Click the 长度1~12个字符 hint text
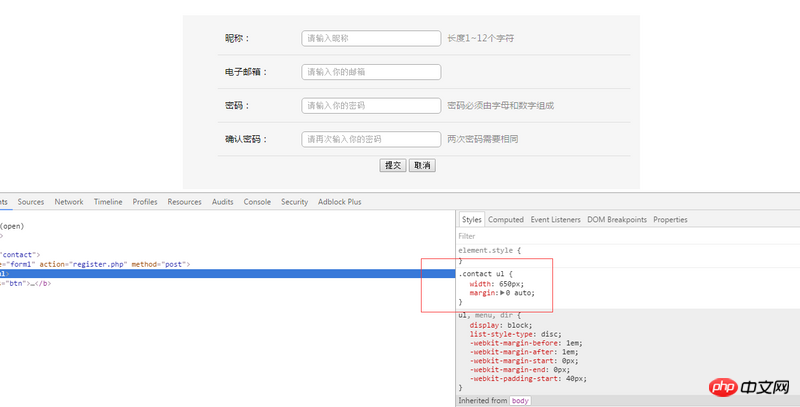Viewport: 800px width, 407px height. (x=481, y=38)
